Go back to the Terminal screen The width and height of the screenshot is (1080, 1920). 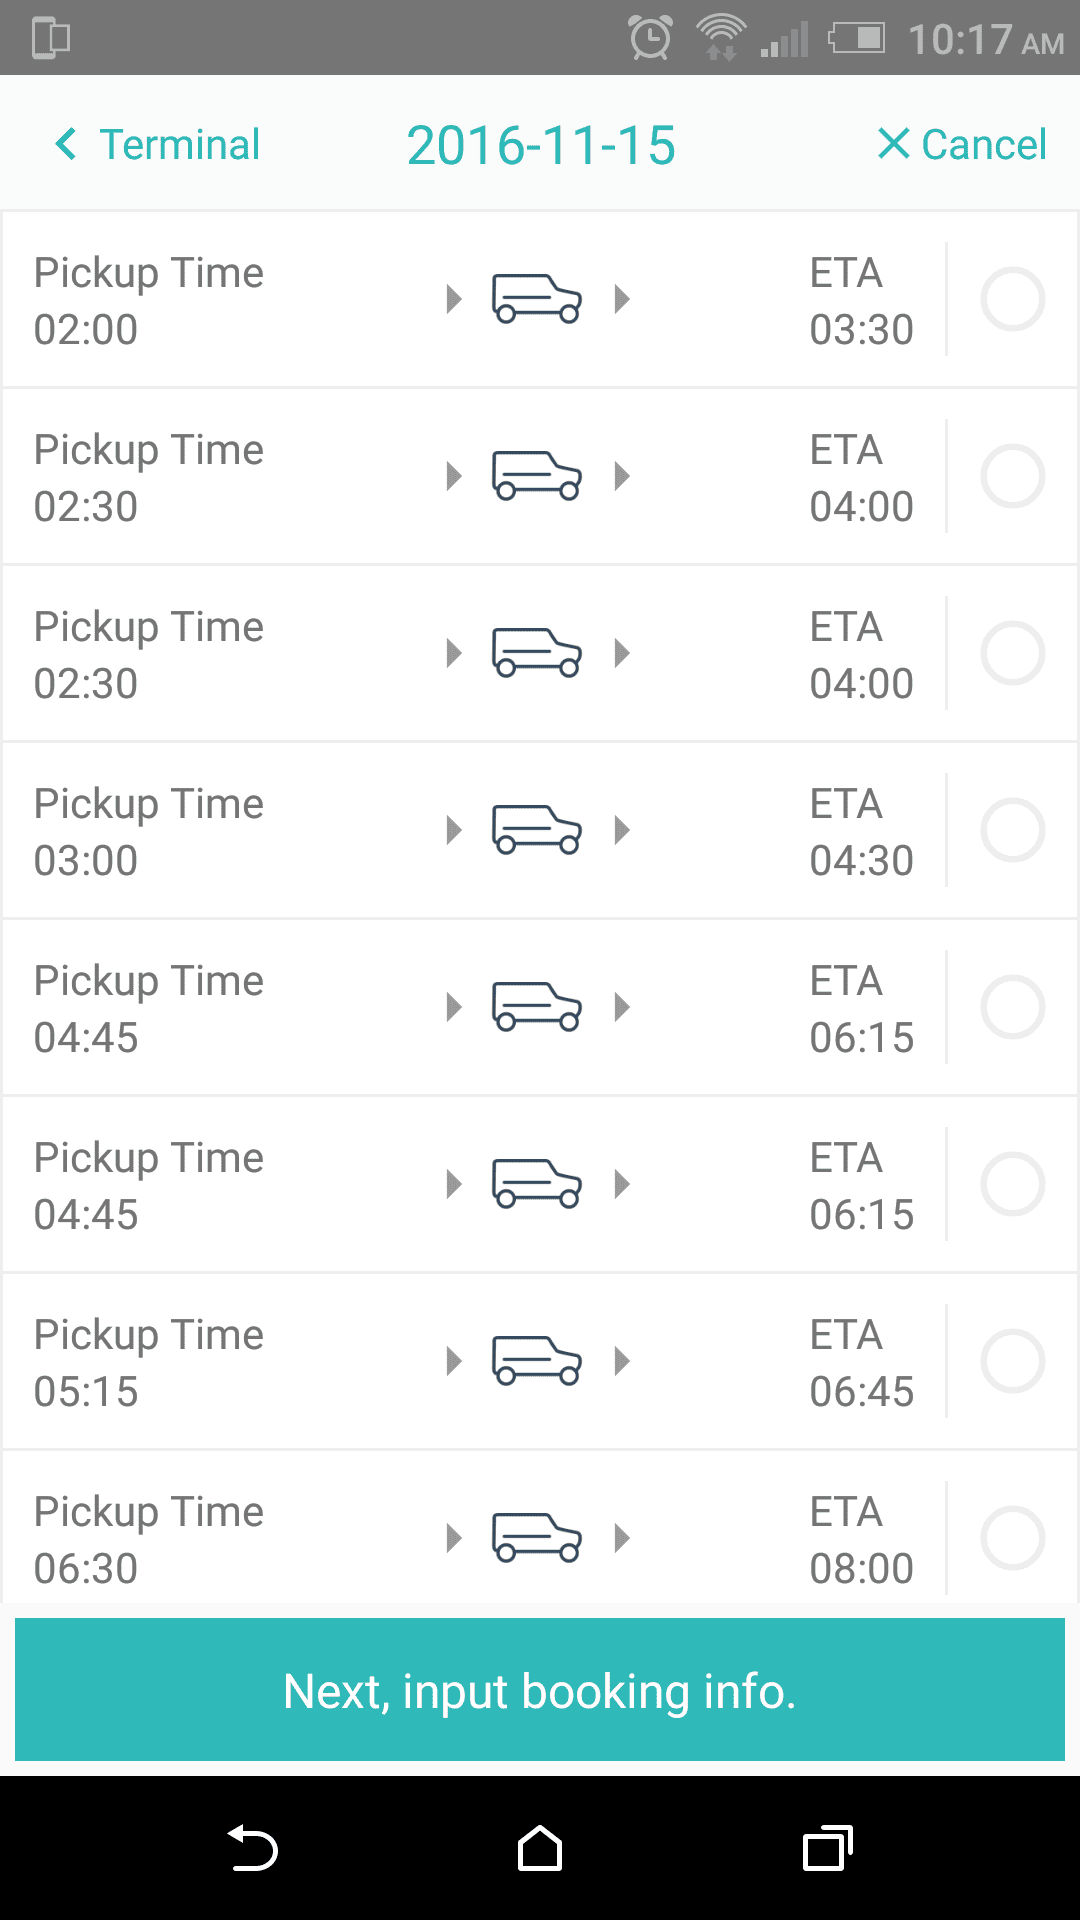click(x=158, y=144)
